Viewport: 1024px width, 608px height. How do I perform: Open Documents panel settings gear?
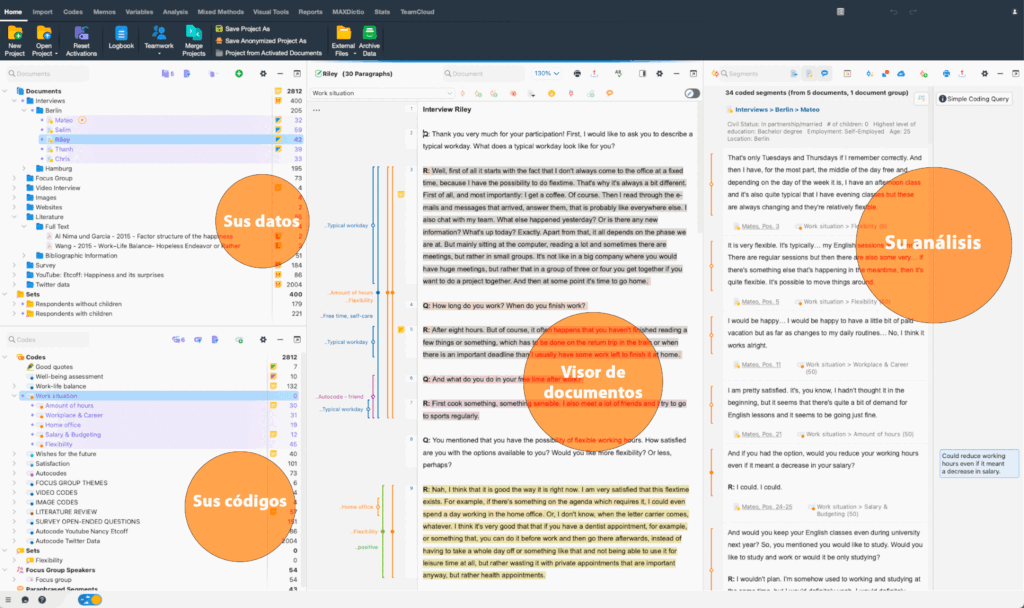(262, 74)
